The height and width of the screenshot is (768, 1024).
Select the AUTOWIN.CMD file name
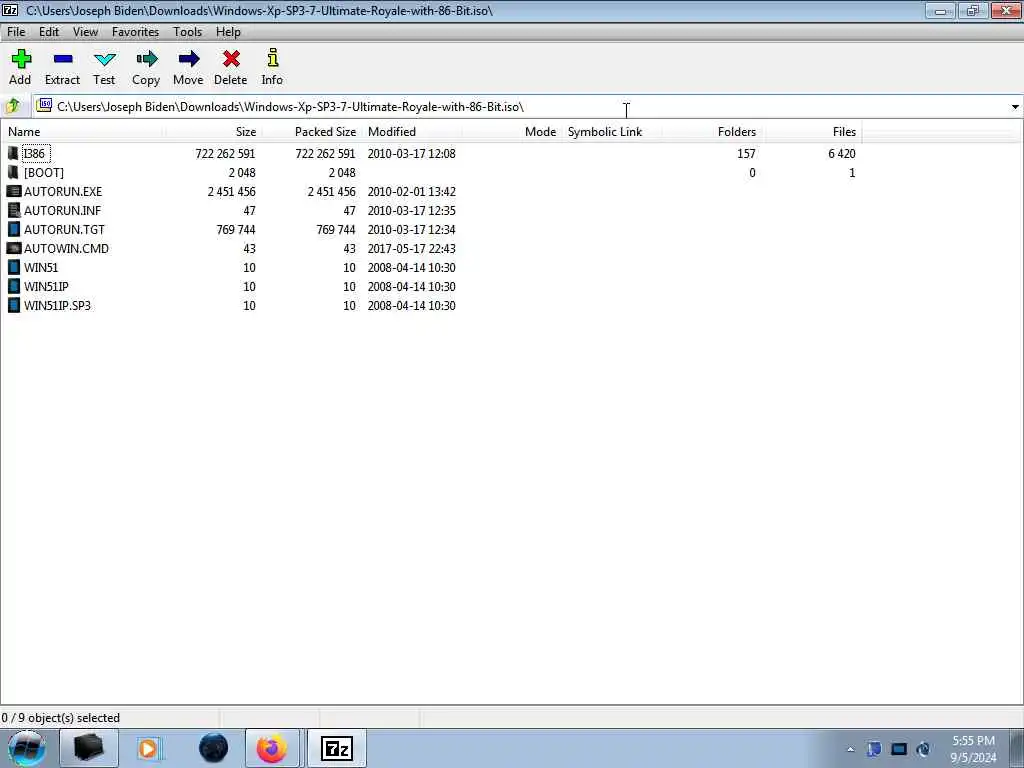click(66, 248)
